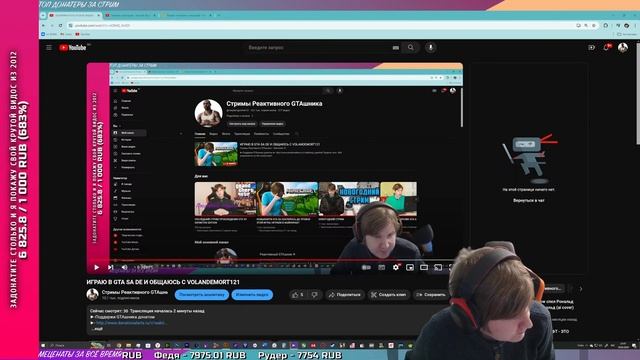Skip to next video in player
Viewport: 640px width, 360px height.
click(x=110, y=267)
